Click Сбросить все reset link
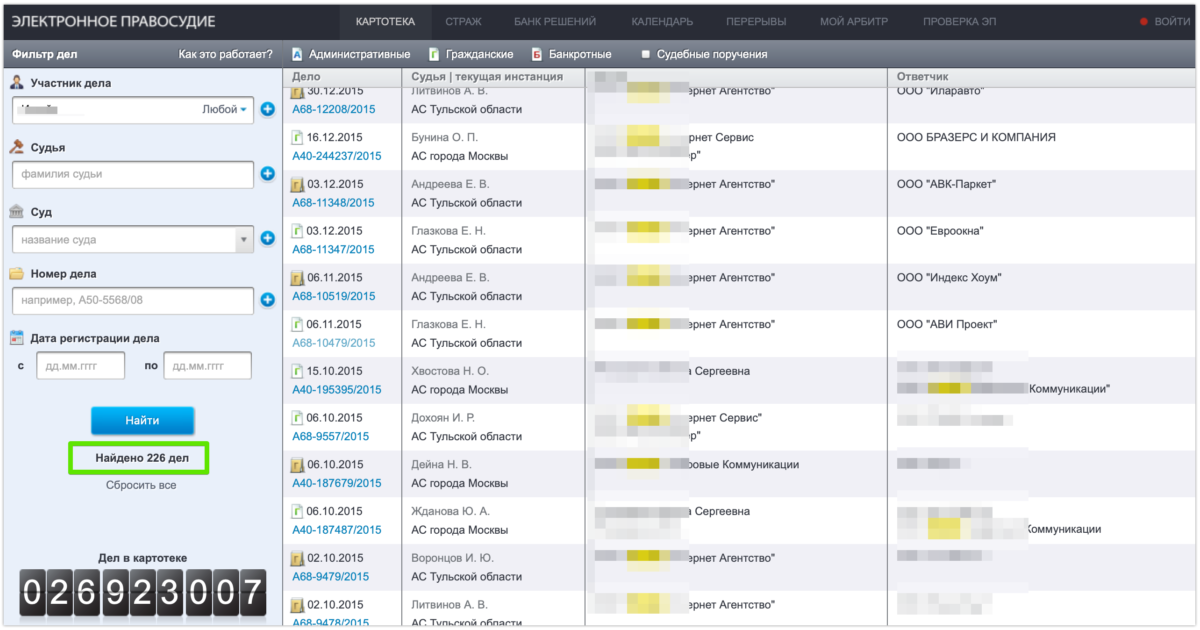 click(141, 485)
